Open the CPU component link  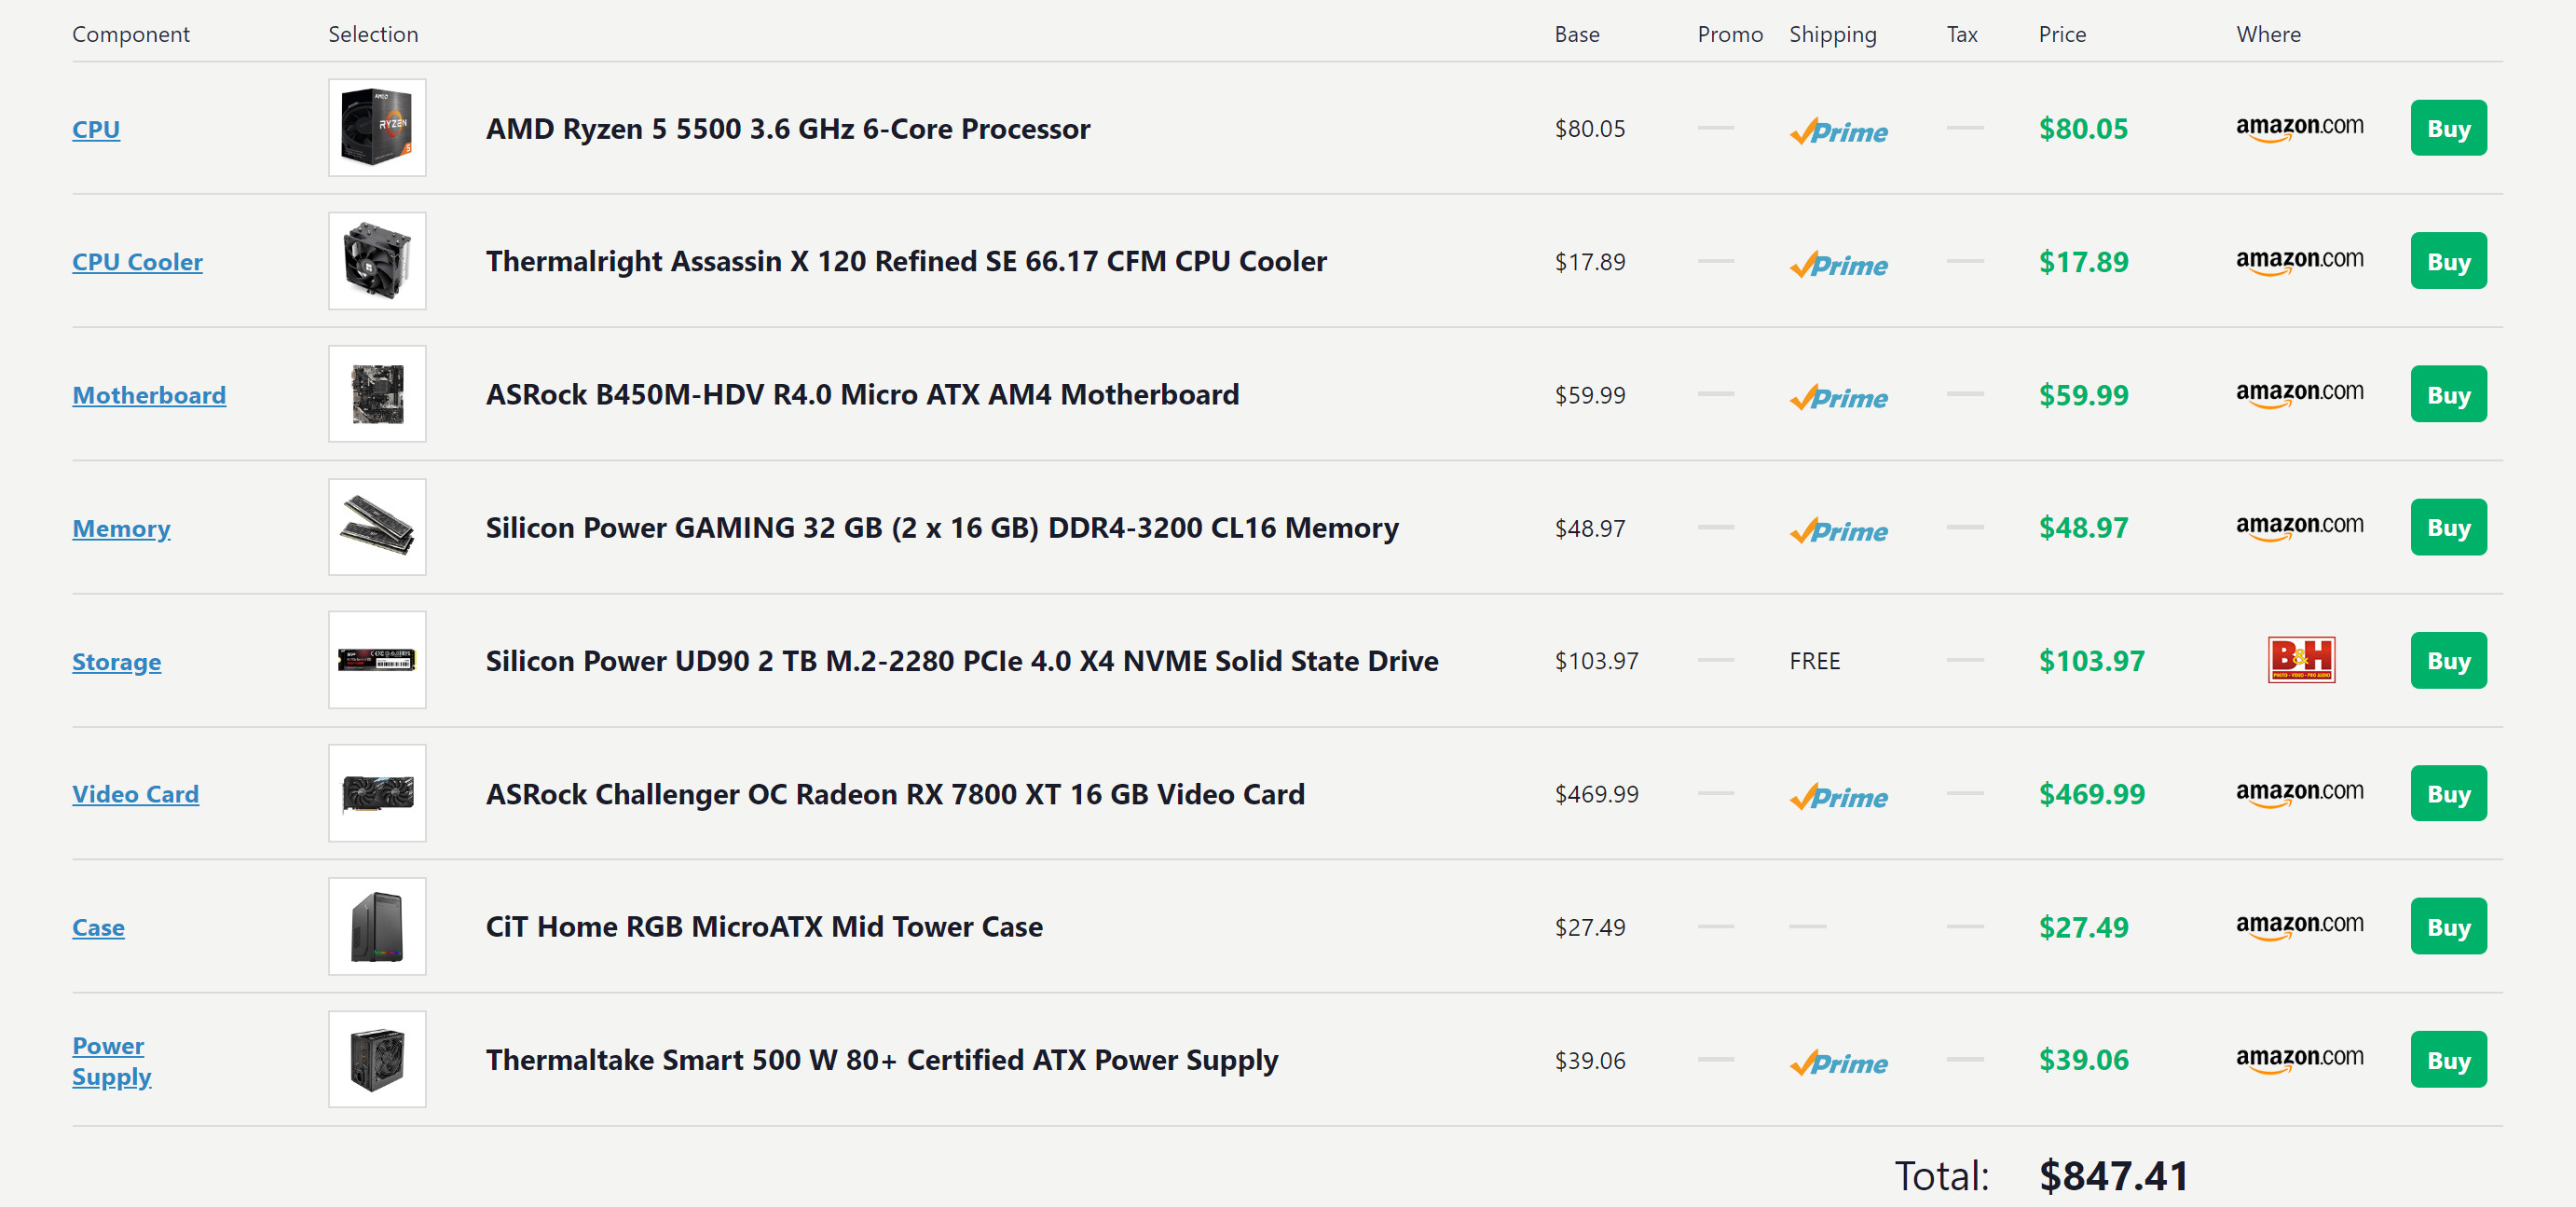click(x=96, y=129)
